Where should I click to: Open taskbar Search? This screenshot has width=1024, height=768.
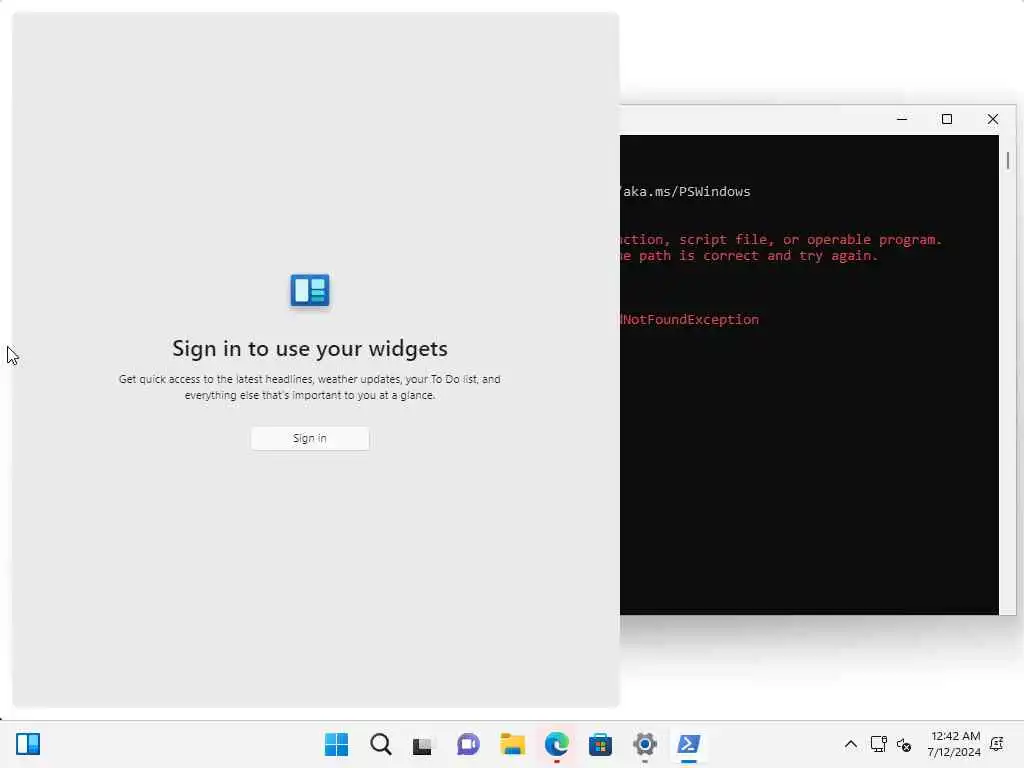(381, 744)
